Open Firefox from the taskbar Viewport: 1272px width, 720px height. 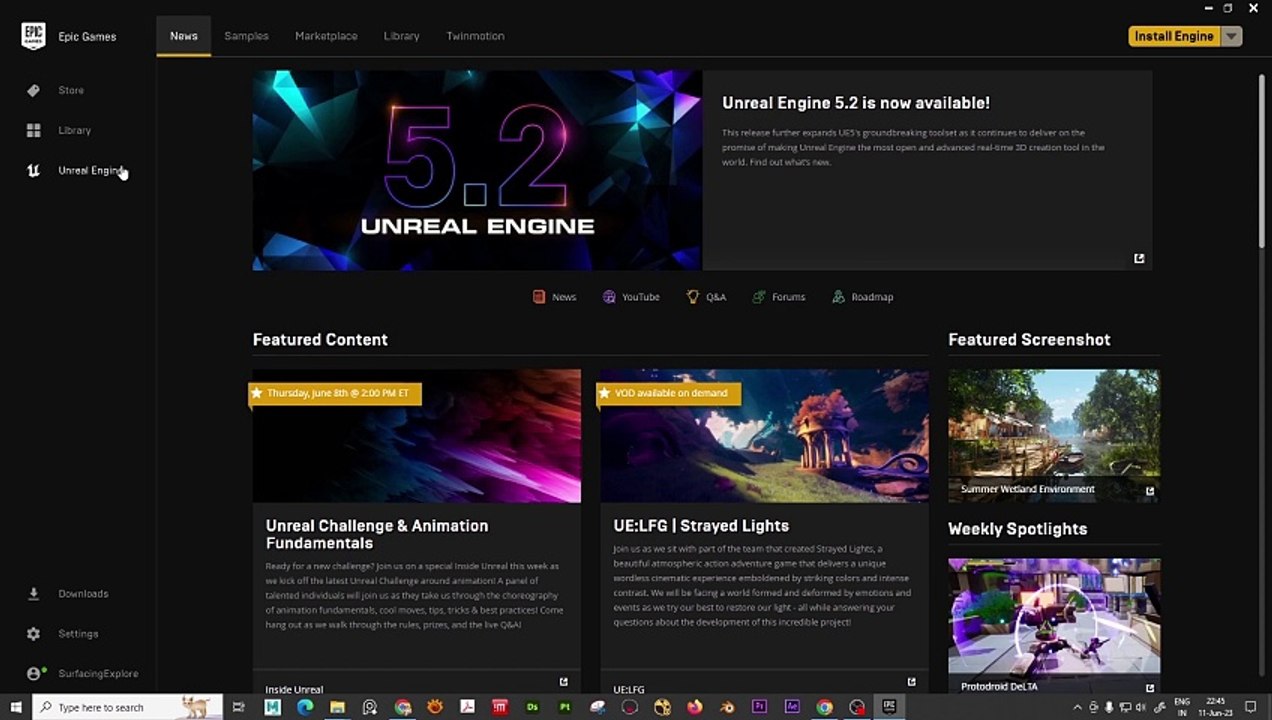pos(694,707)
